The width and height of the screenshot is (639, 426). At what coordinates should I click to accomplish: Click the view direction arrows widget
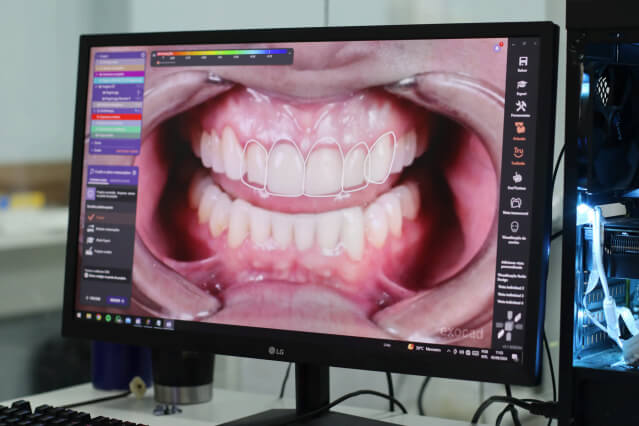click(511, 324)
